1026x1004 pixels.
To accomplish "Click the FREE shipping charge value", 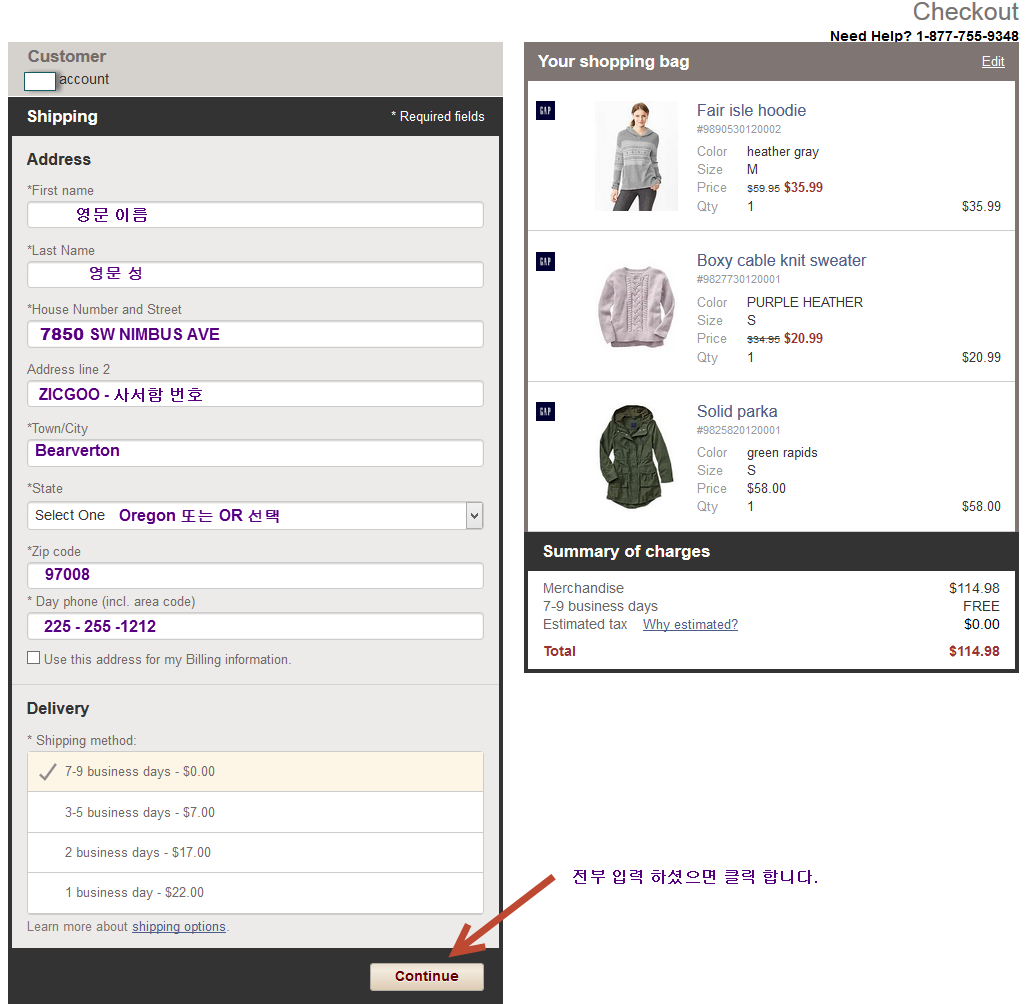I will coord(981,606).
